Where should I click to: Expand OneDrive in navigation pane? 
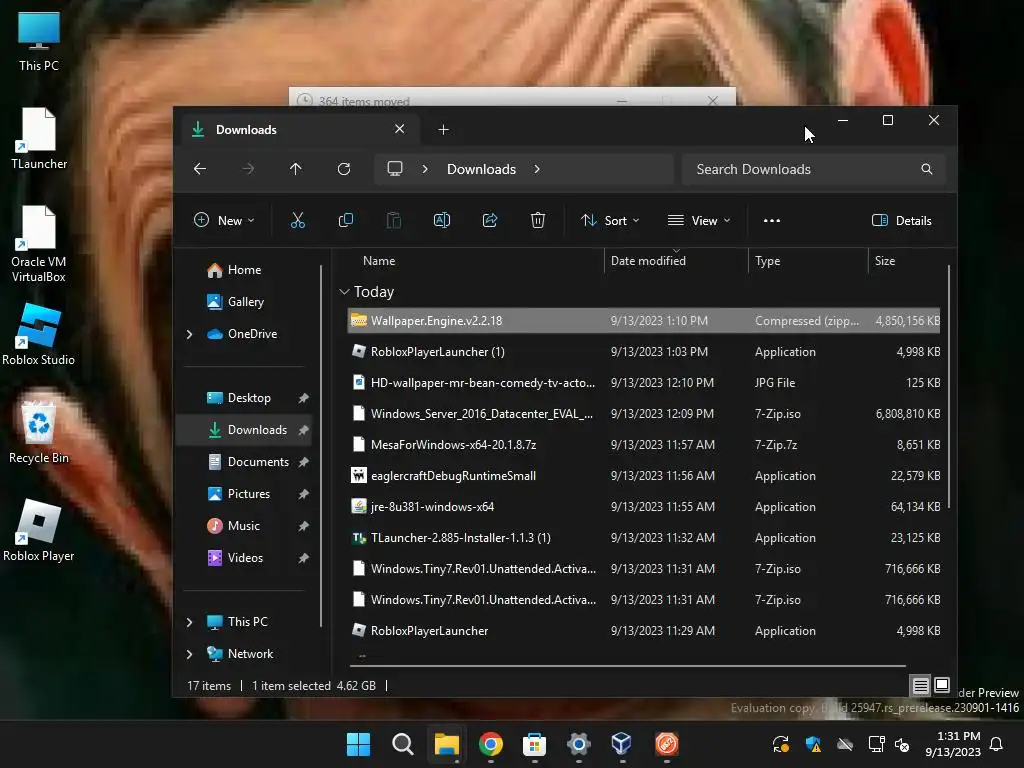pos(189,334)
